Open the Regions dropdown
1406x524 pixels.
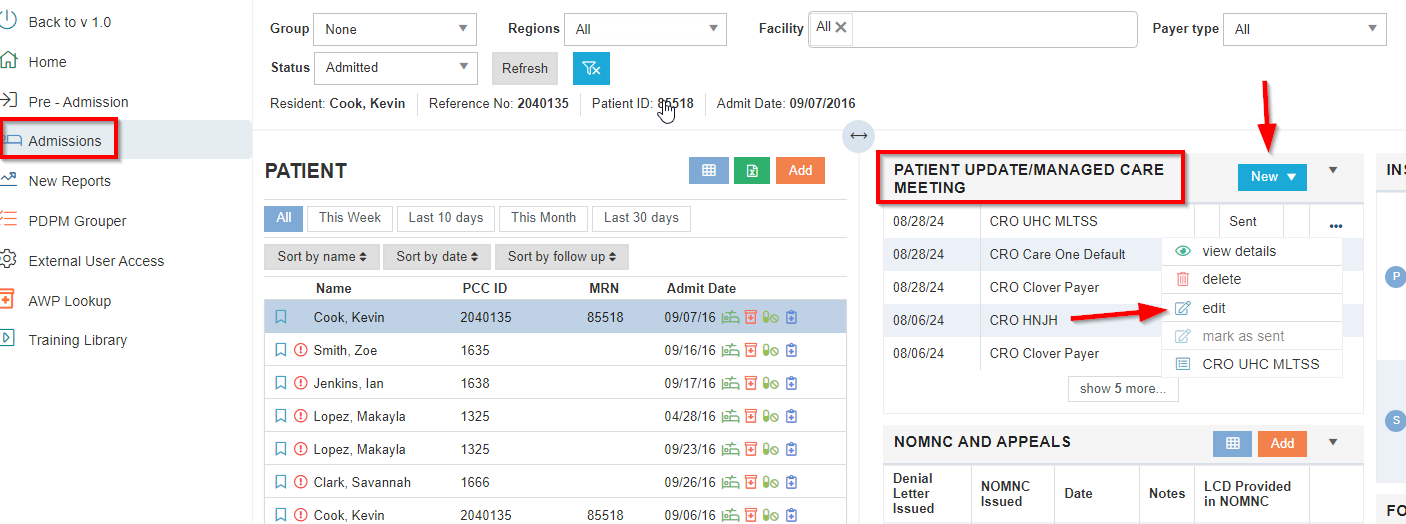click(x=646, y=29)
